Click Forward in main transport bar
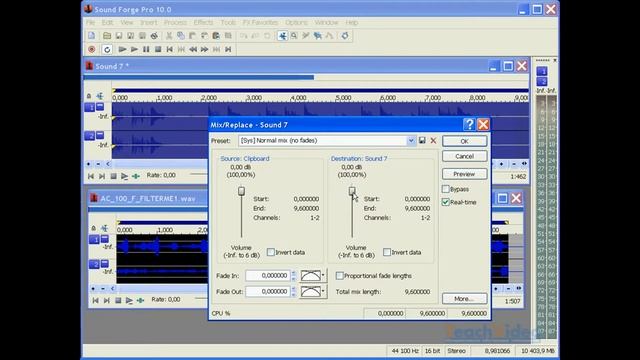Image resolution: width=640 pixels, height=360 pixels. [204, 49]
